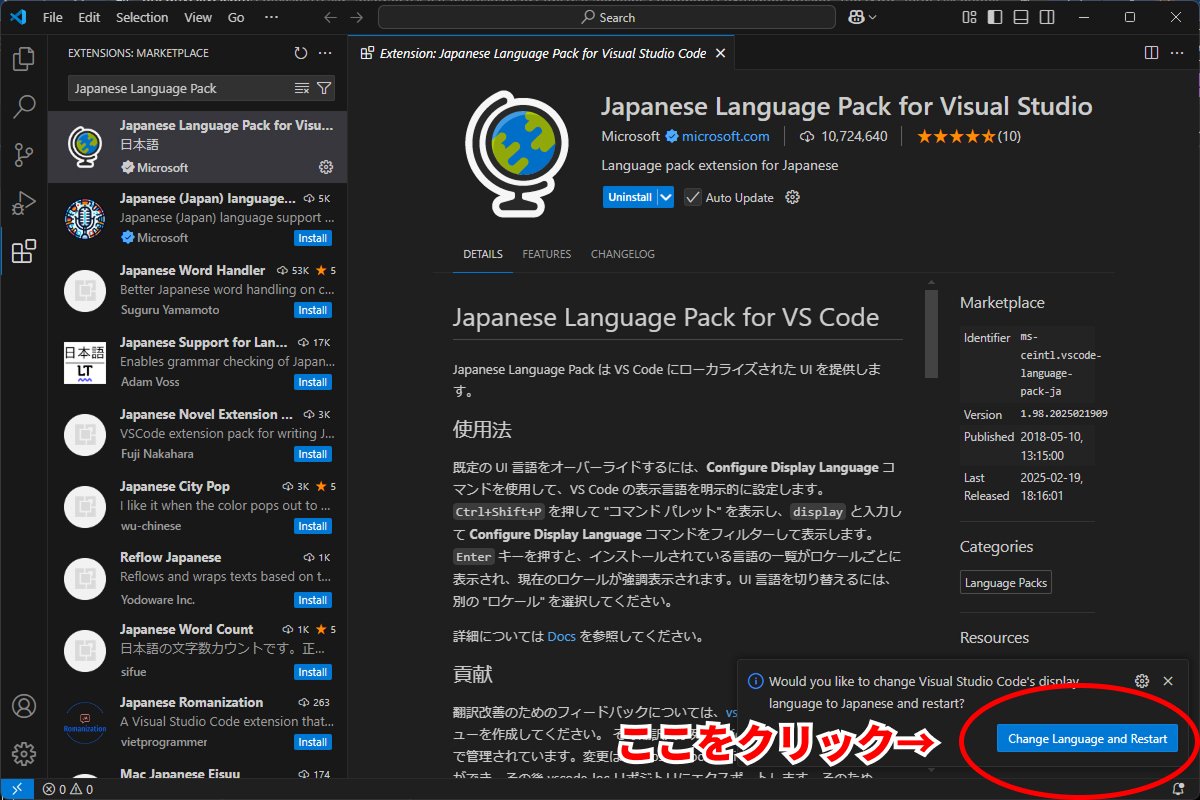1200x800 pixels.
Task: Close the display language notification
Action: tap(1168, 681)
